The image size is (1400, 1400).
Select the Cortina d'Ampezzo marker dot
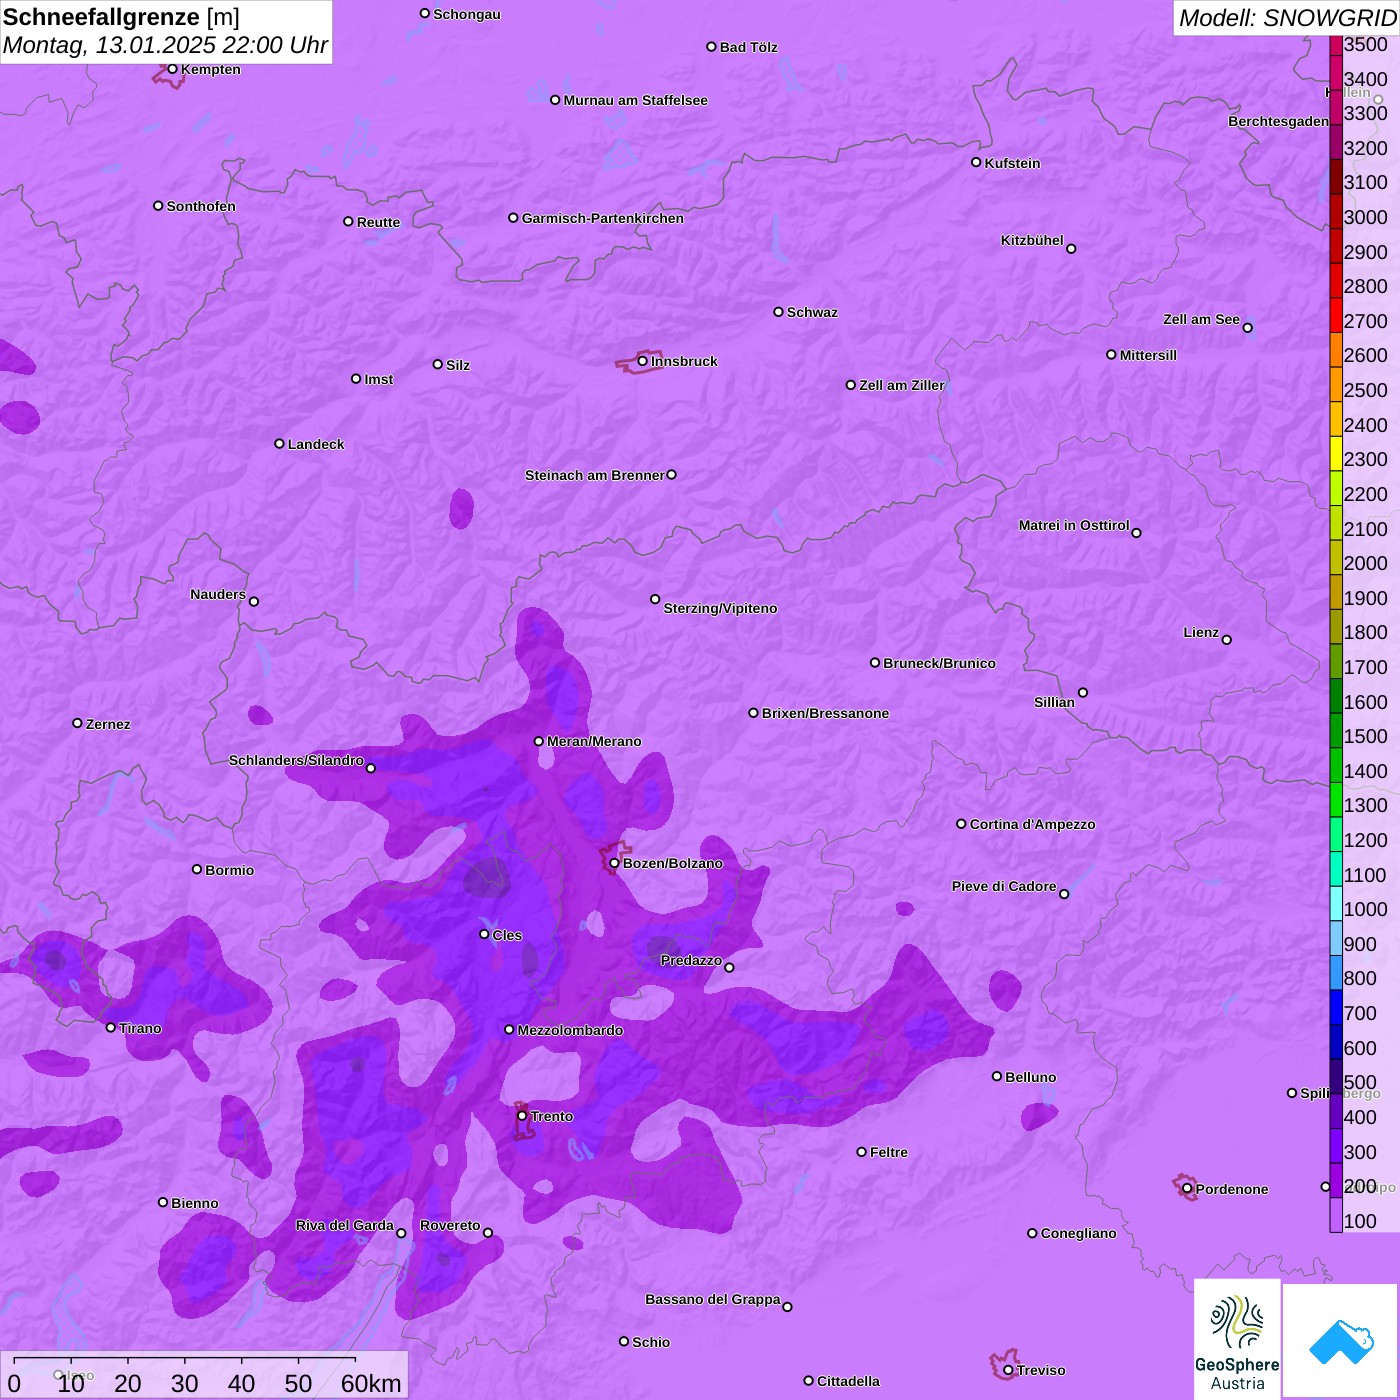pos(961,824)
